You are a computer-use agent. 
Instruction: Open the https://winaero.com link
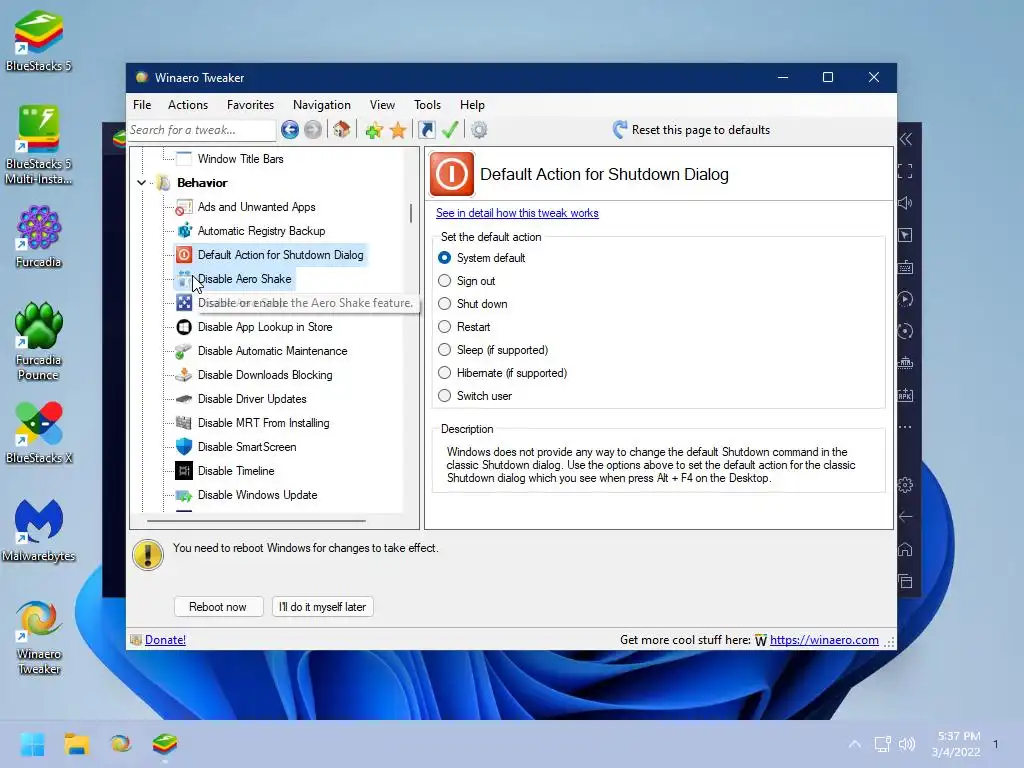tap(824, 640)
